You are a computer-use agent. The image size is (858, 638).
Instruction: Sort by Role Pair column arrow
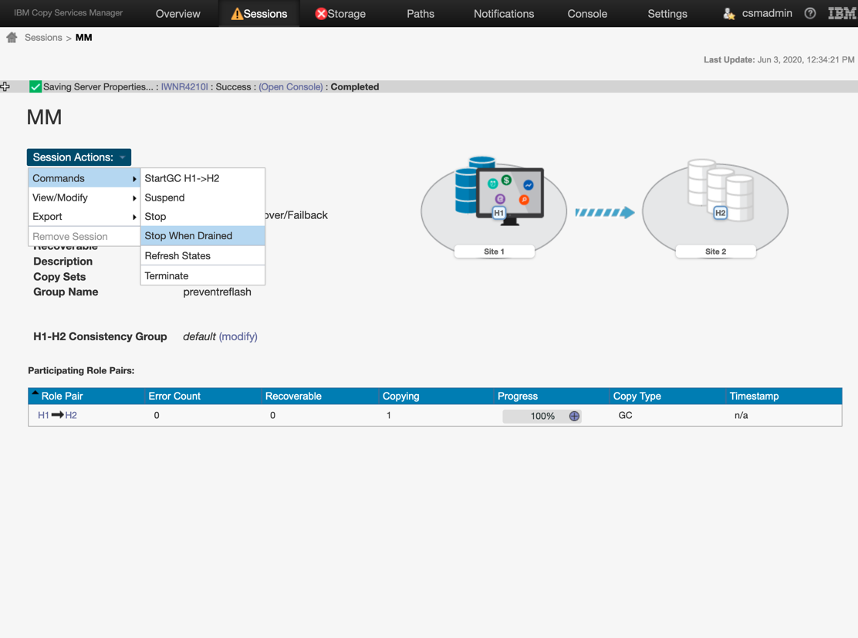(x=35, y=393)
